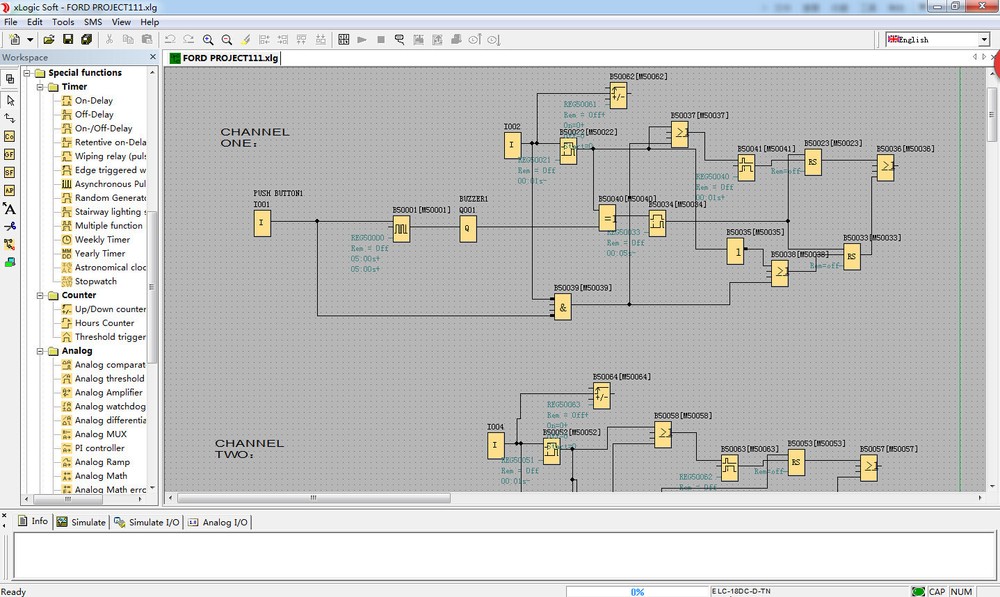Select the text tool (A) in side toolbar
The width and height of the screenshot is (1000, 597).
(x=10, y=209)
